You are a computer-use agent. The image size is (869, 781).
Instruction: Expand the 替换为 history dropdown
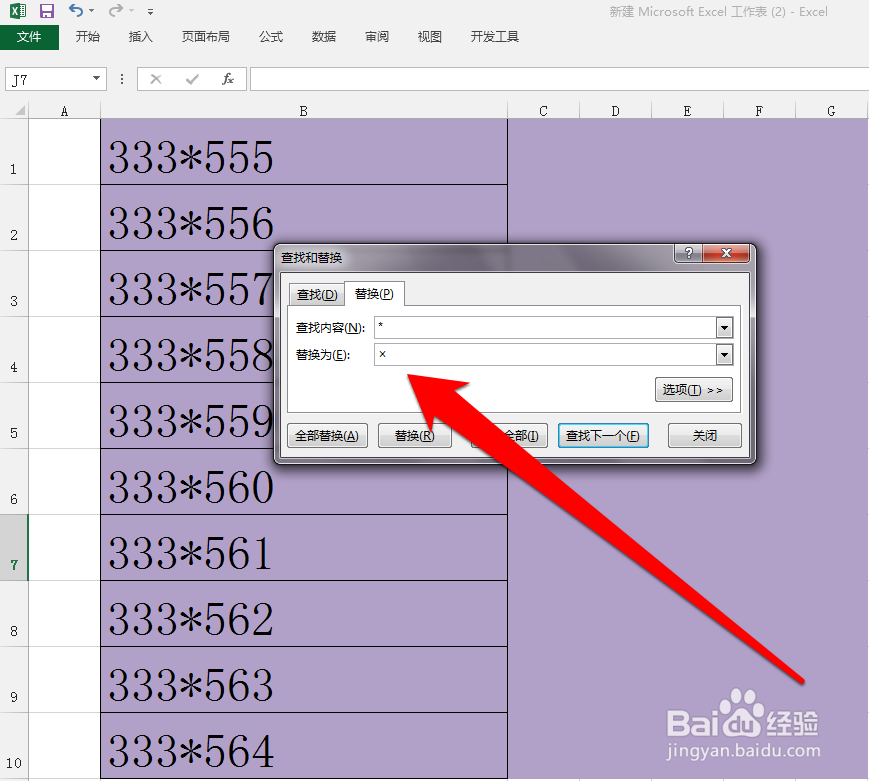click(724, 355)
